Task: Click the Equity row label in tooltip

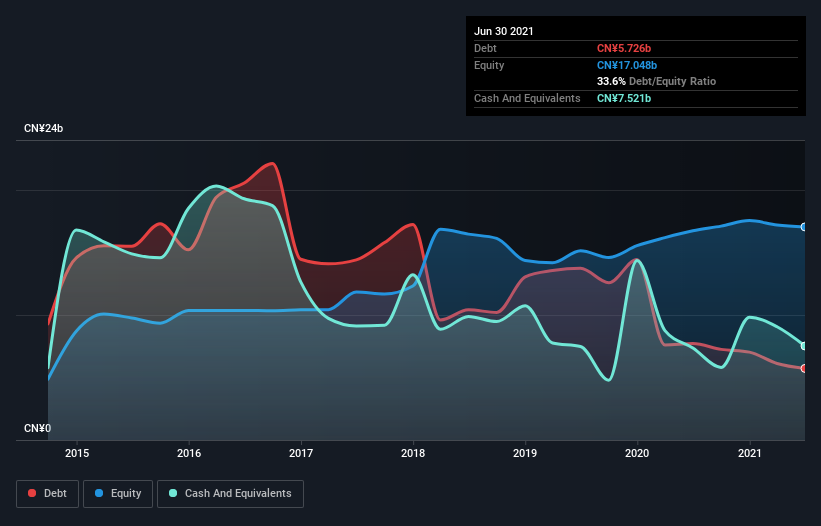Action: coord(489,65)
